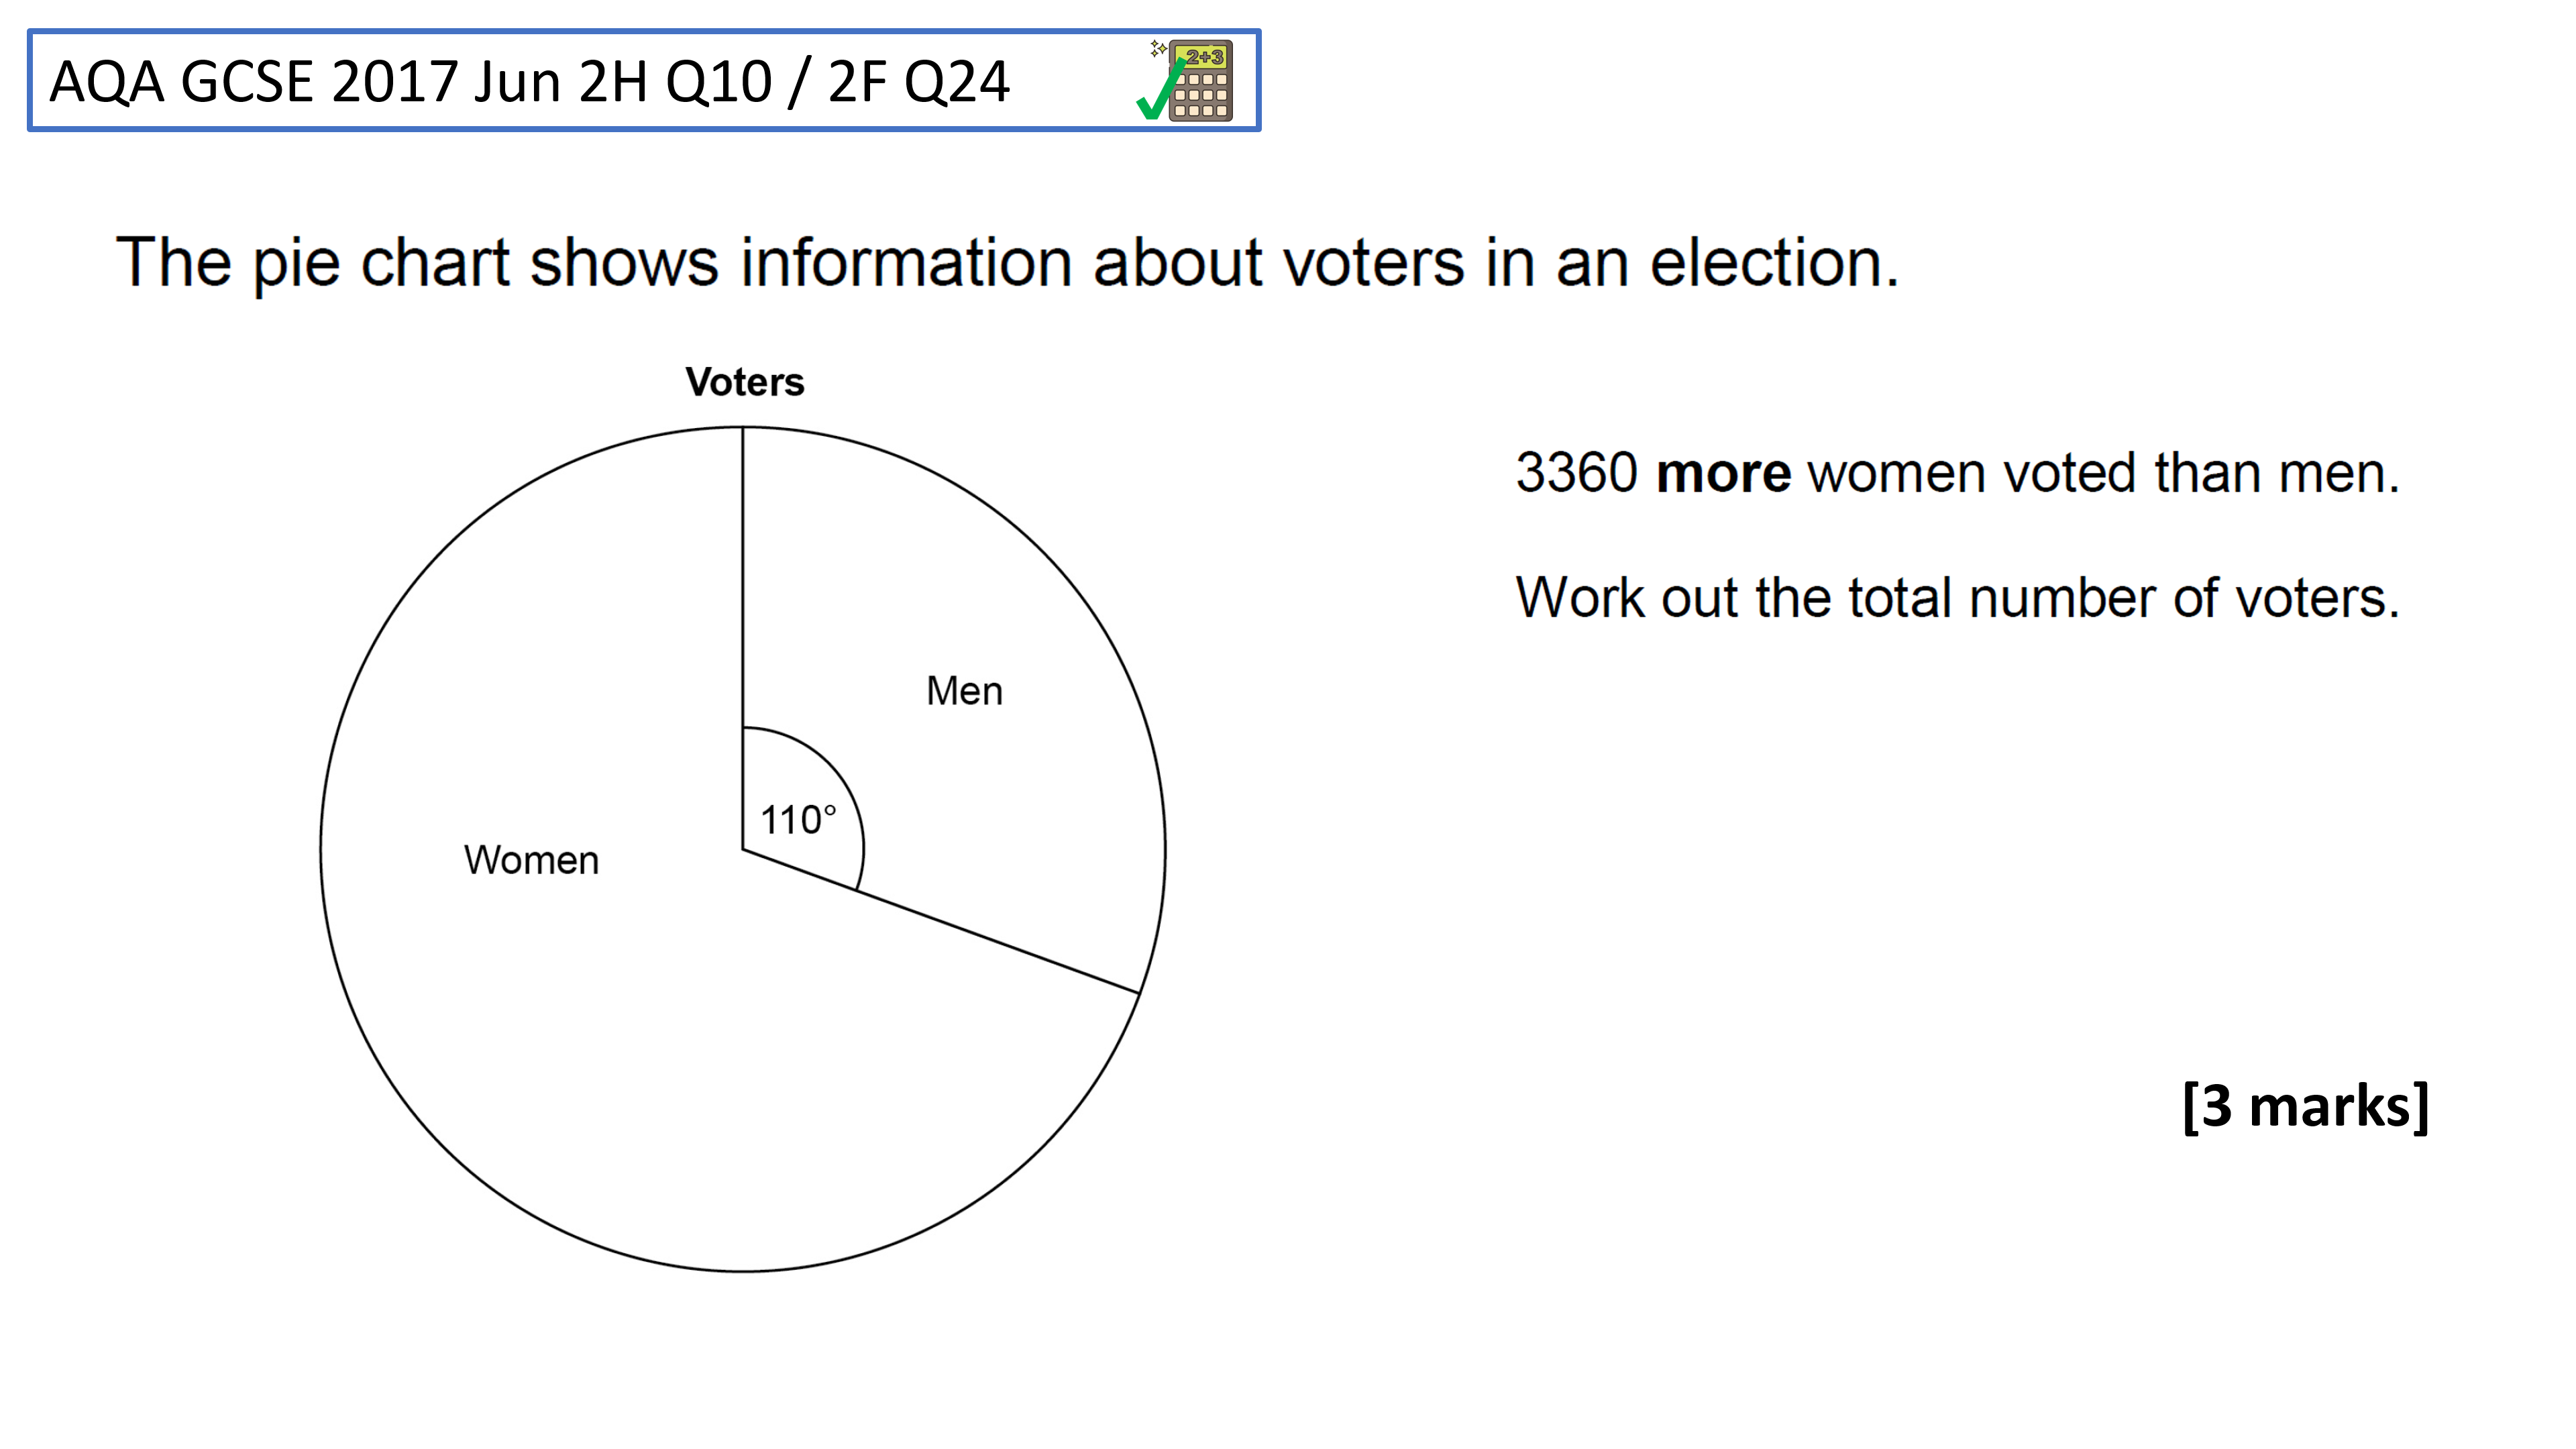The width and height of the screenshot is (2576, 1449).
Task: Click the Men sector label
Action: tap(964, 691)
